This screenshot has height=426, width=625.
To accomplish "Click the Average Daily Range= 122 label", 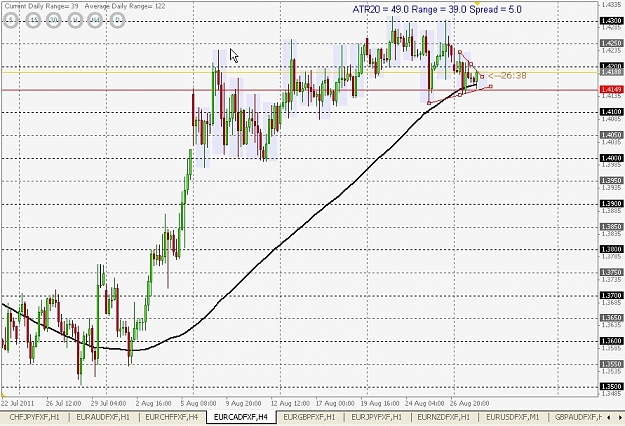I will click(x=126, y=6).
